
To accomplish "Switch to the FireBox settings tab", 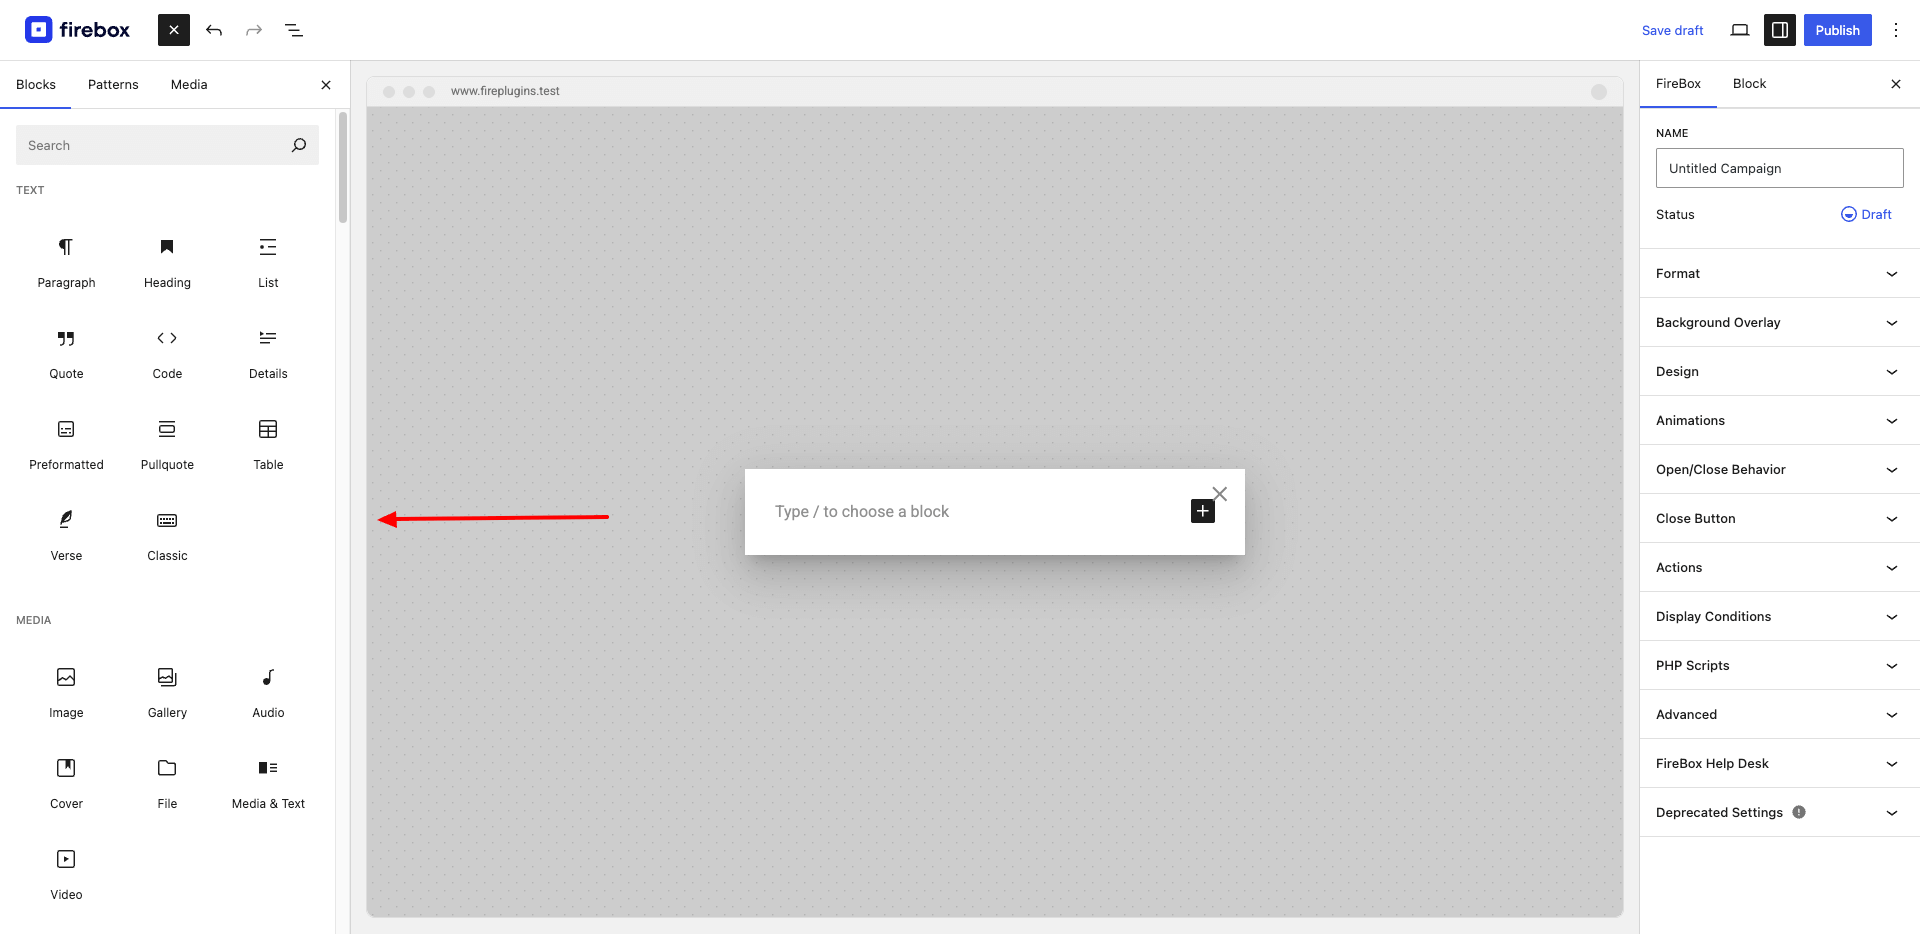I will [x=1678, y=84].
